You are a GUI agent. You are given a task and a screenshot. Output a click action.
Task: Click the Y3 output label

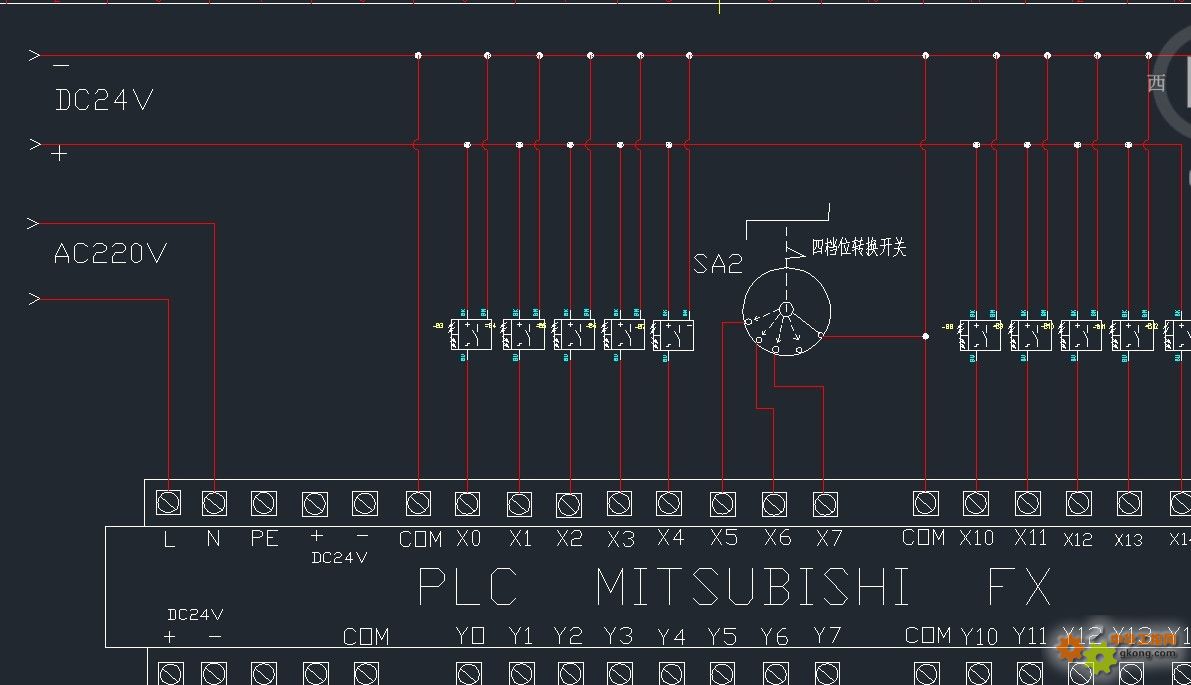pyautogui.click(x=618, y=635)
